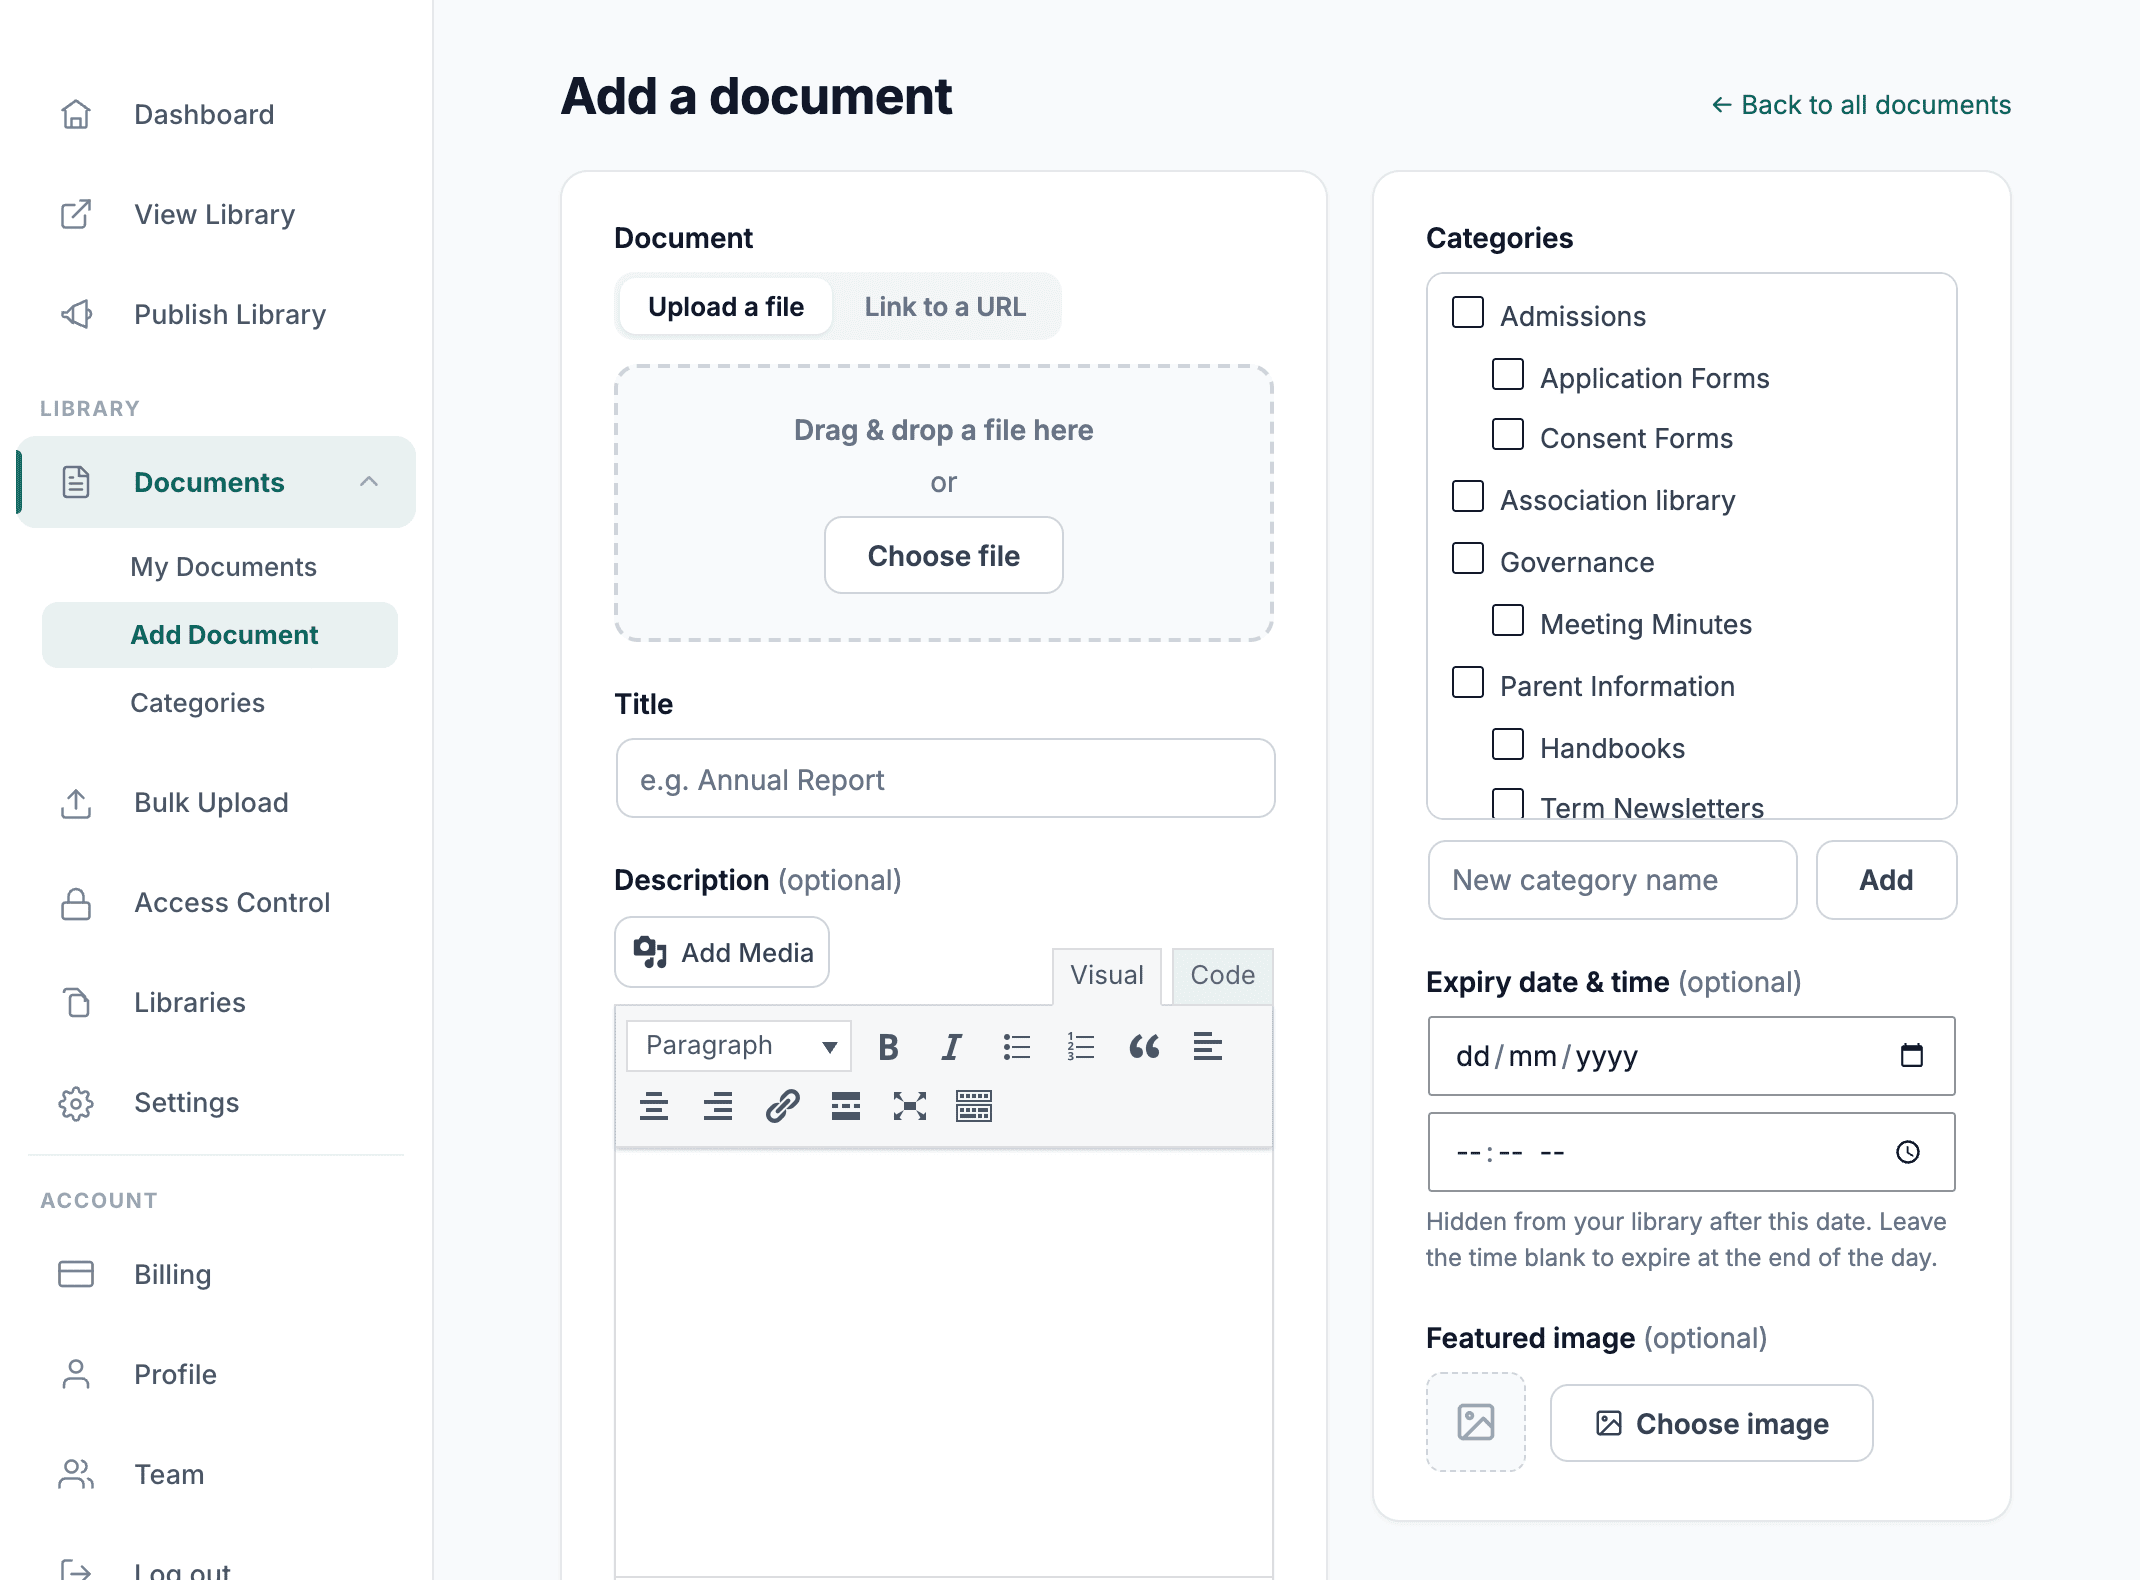Toggle the toolbar keyboard icon
The height and width of the screenshot is (1580, 2140).
coord(974,1107)
